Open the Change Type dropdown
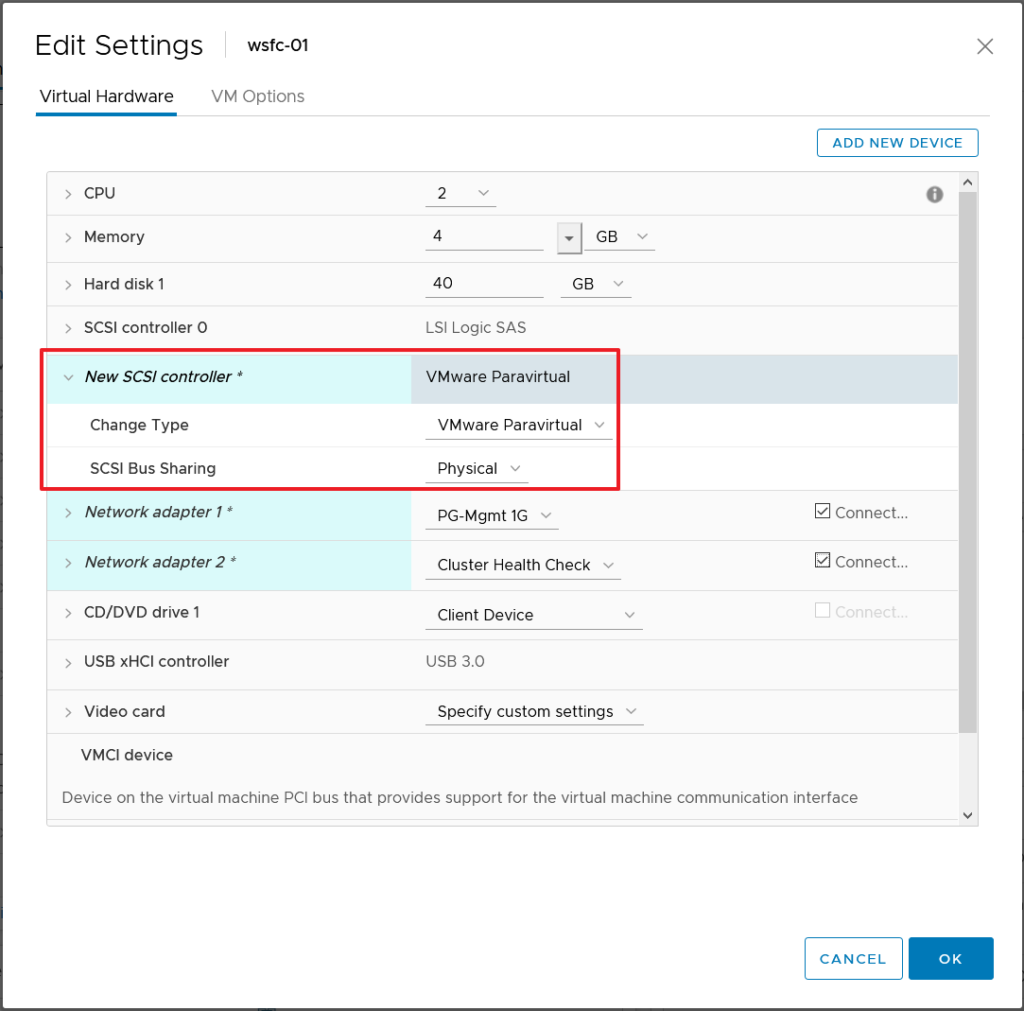Screen dimensions: 1024x1011 pyautogui.click(x=518, y=425)
